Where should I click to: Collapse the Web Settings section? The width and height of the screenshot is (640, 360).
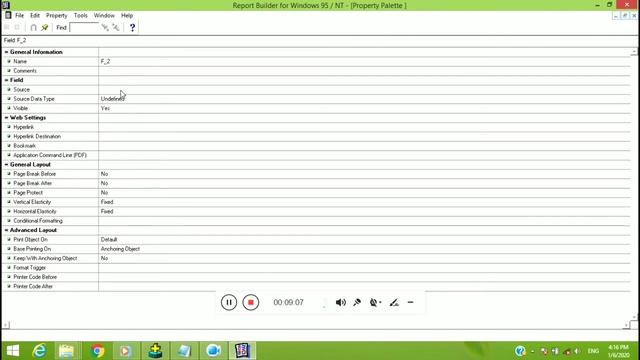pyautogui.click(x=6, y=118)
